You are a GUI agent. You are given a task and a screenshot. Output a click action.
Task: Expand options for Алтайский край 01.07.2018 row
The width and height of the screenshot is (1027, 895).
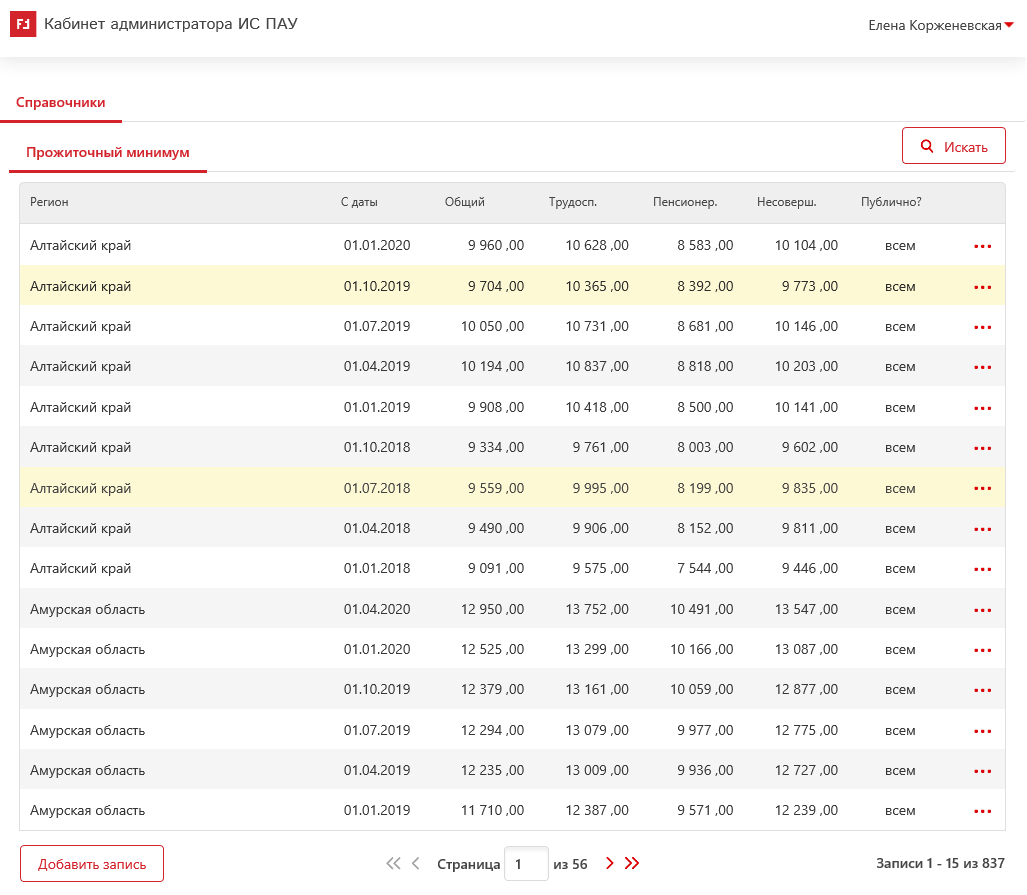(x=982, y=489)
